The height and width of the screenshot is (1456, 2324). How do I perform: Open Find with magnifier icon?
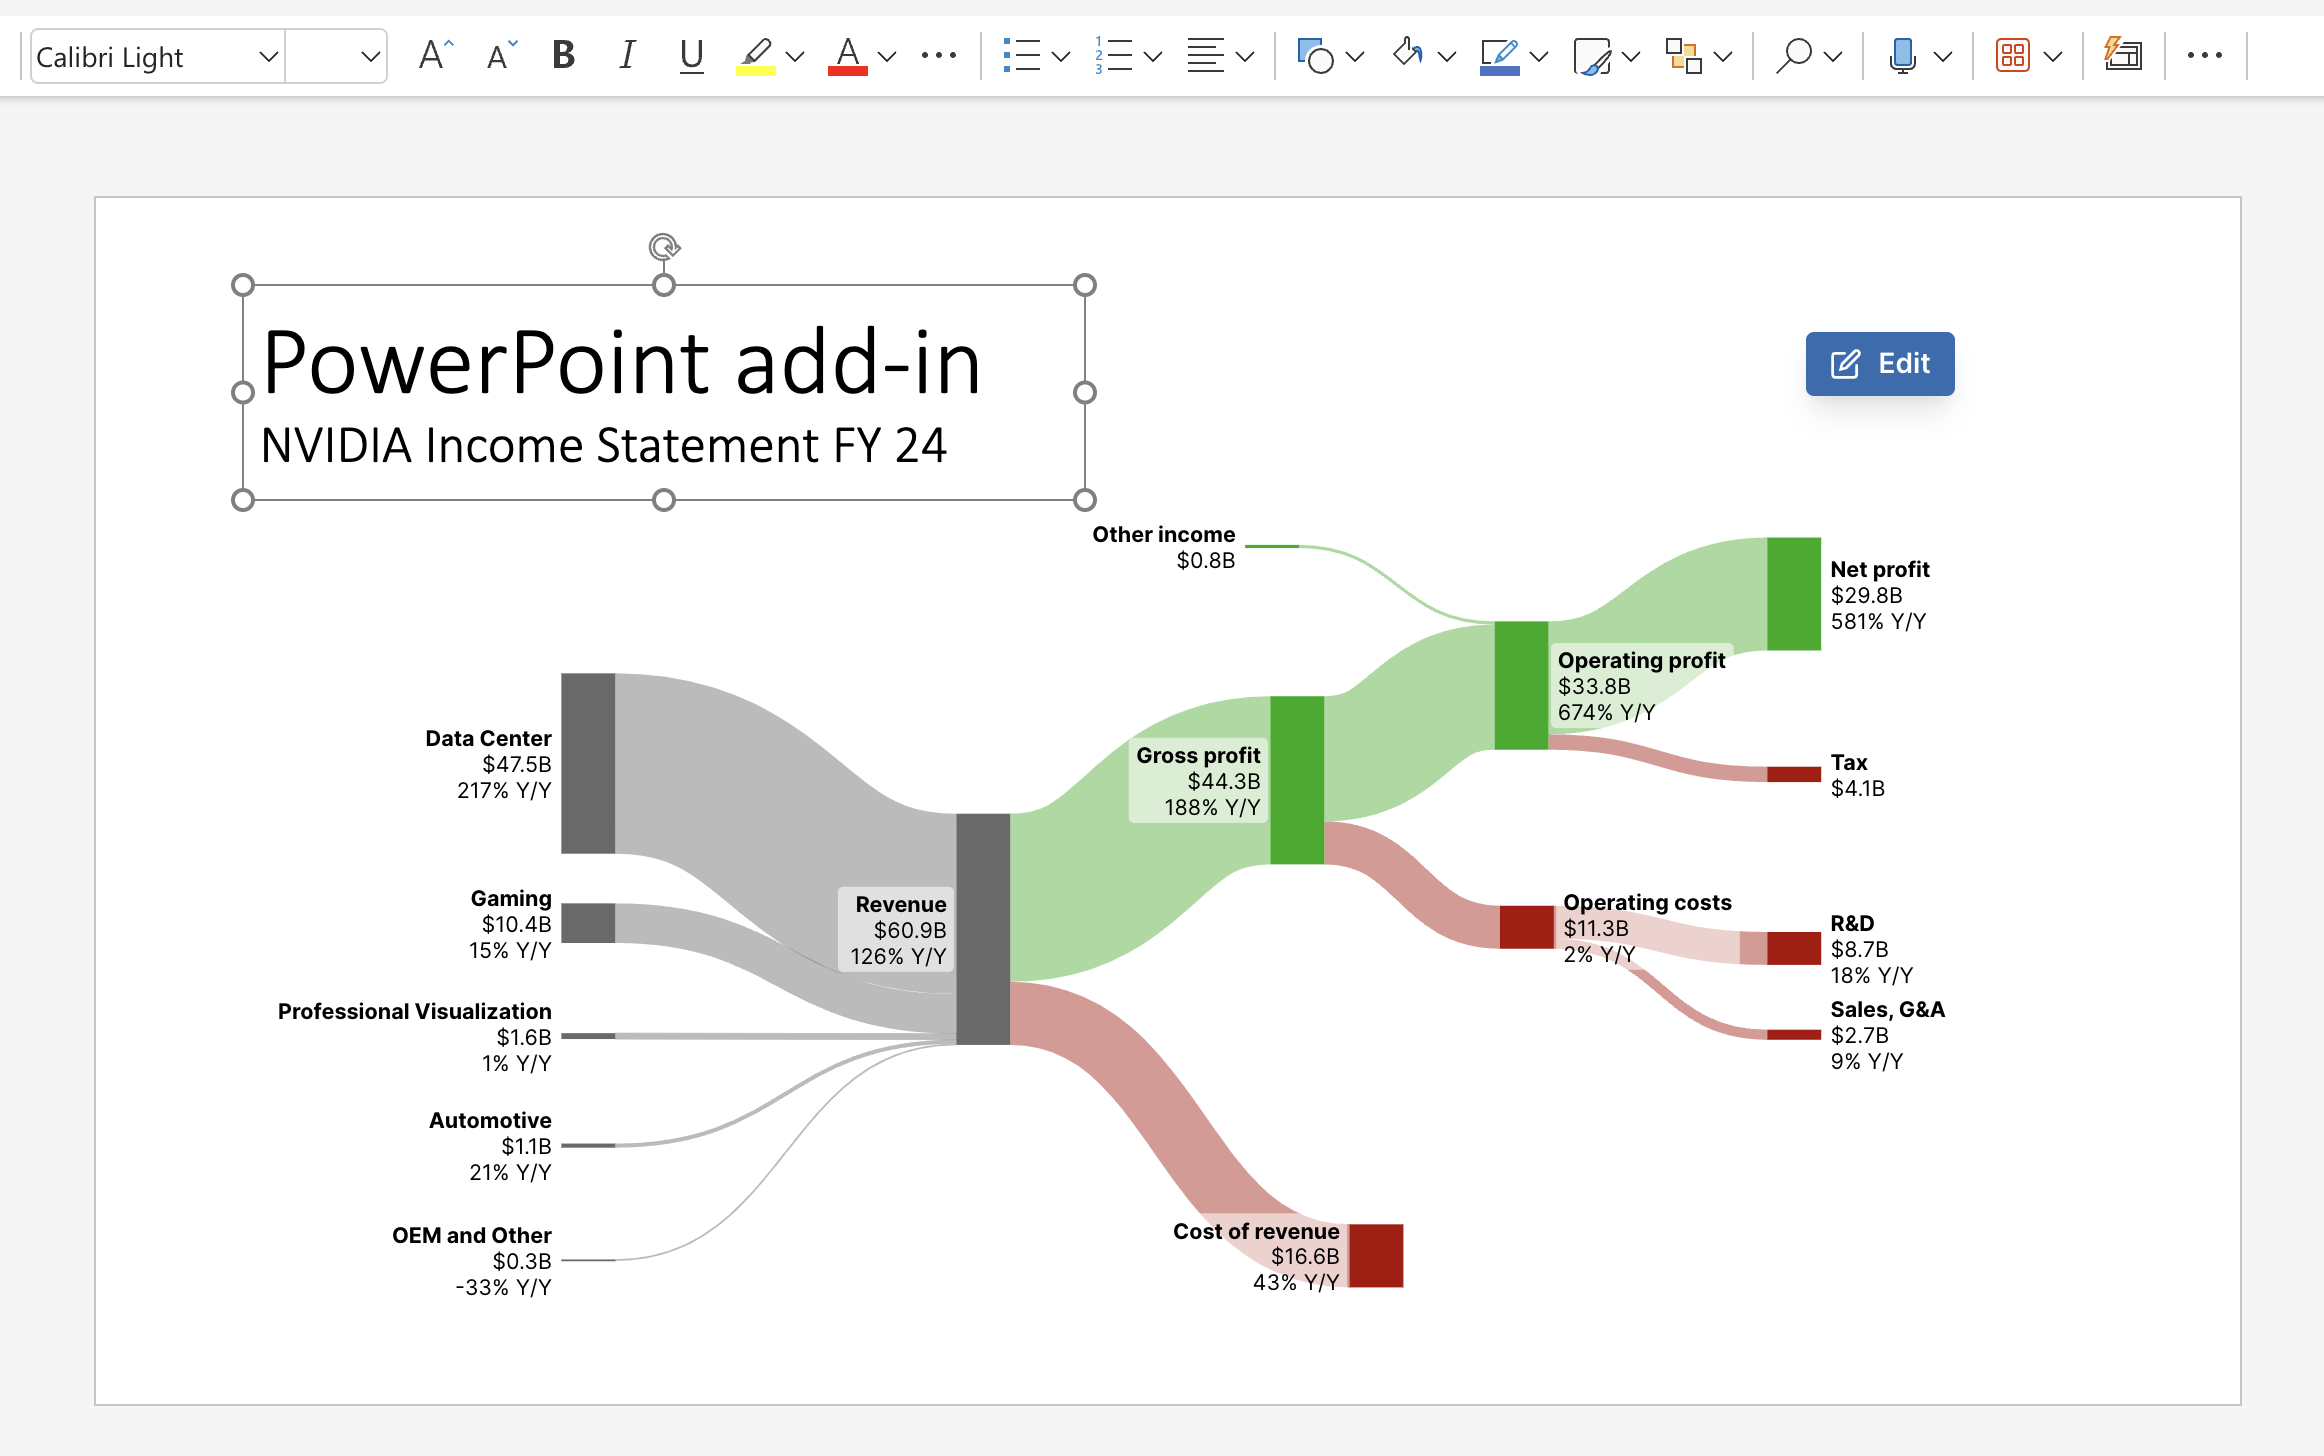(x=1794, y=56)
